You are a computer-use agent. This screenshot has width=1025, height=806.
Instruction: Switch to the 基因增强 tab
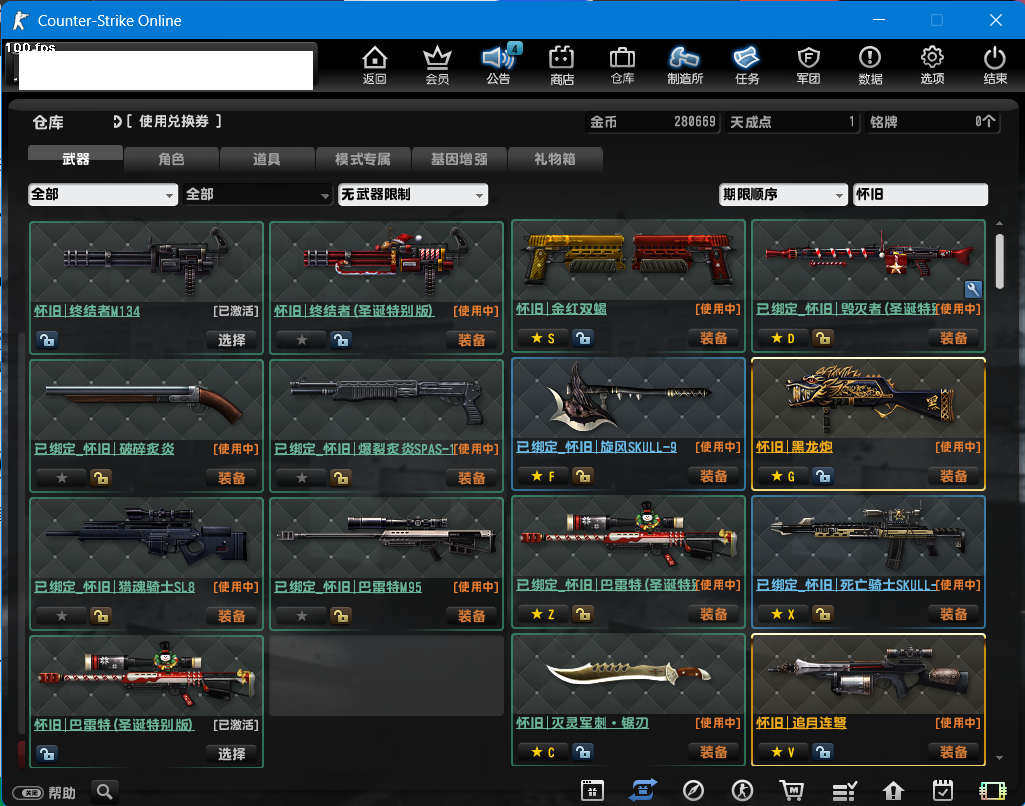point(459,159)
